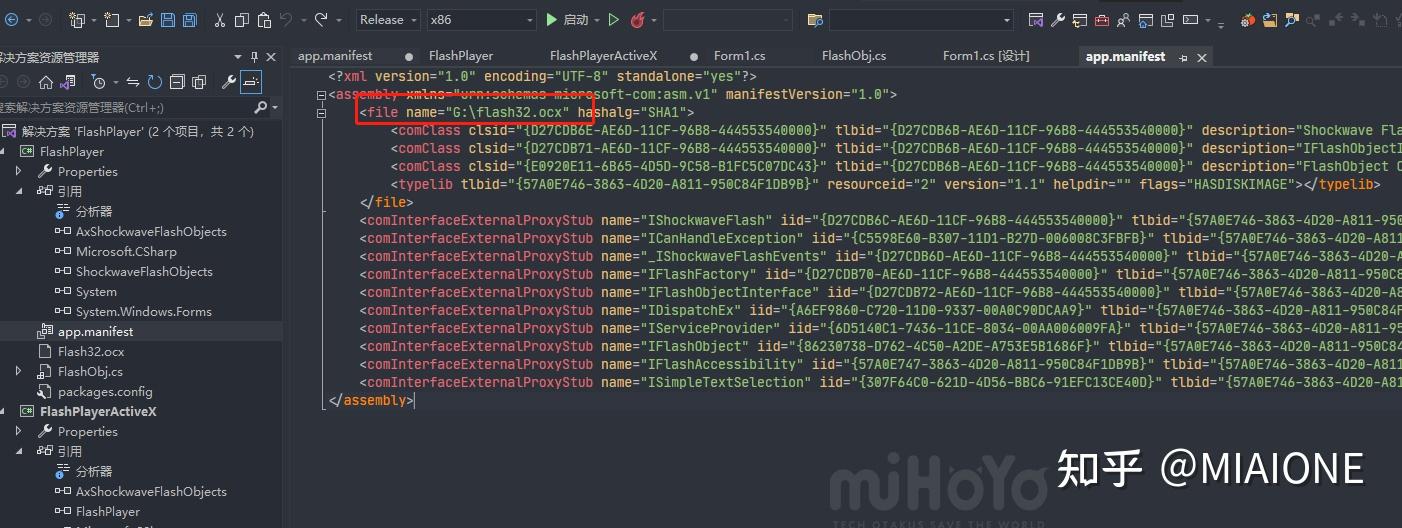
Task: Select app.manifest in Solution Explorer
Action: click(x=95, y=331)
